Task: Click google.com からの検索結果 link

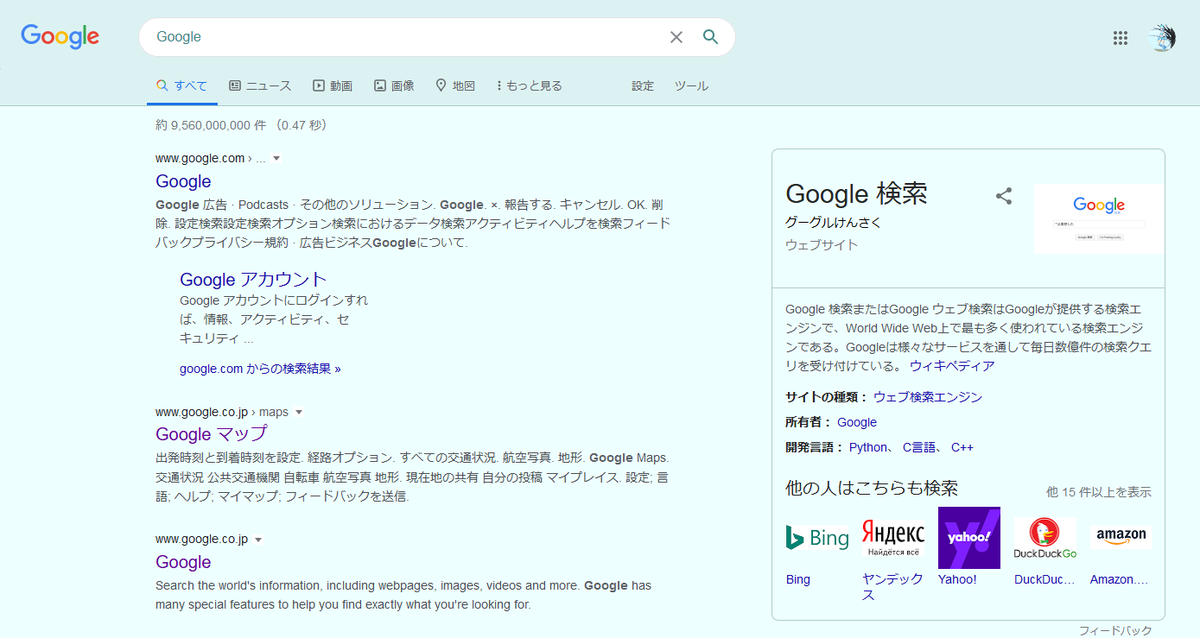Action: point(260,369)
